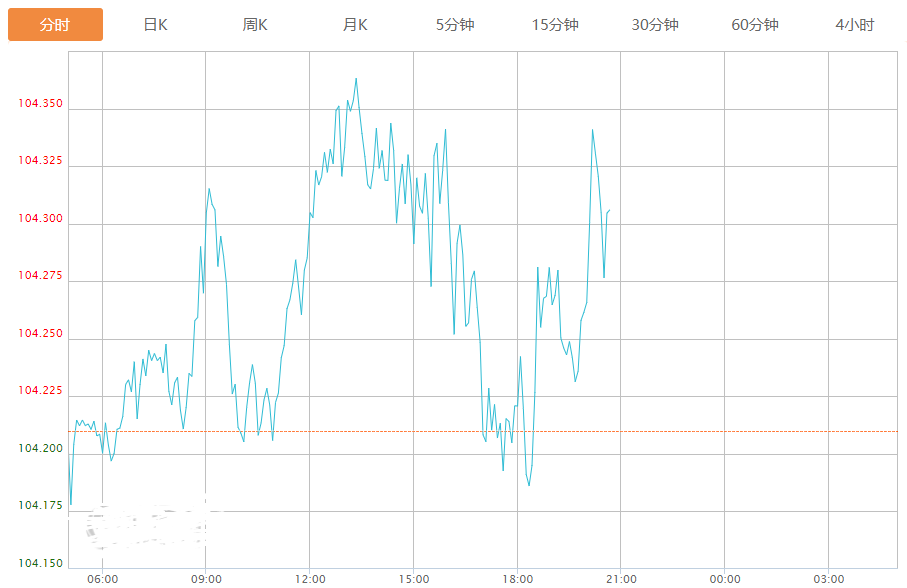Click the 18:00 time axis label
Image resolution: width=907 pixels, height=588 pixels.
point(518,579)
